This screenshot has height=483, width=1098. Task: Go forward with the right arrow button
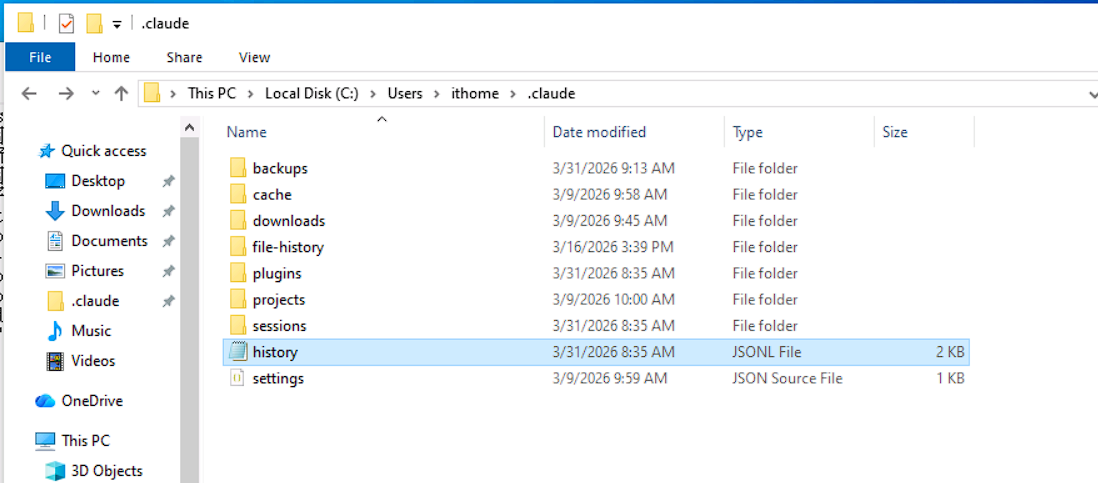click(66, 93)
